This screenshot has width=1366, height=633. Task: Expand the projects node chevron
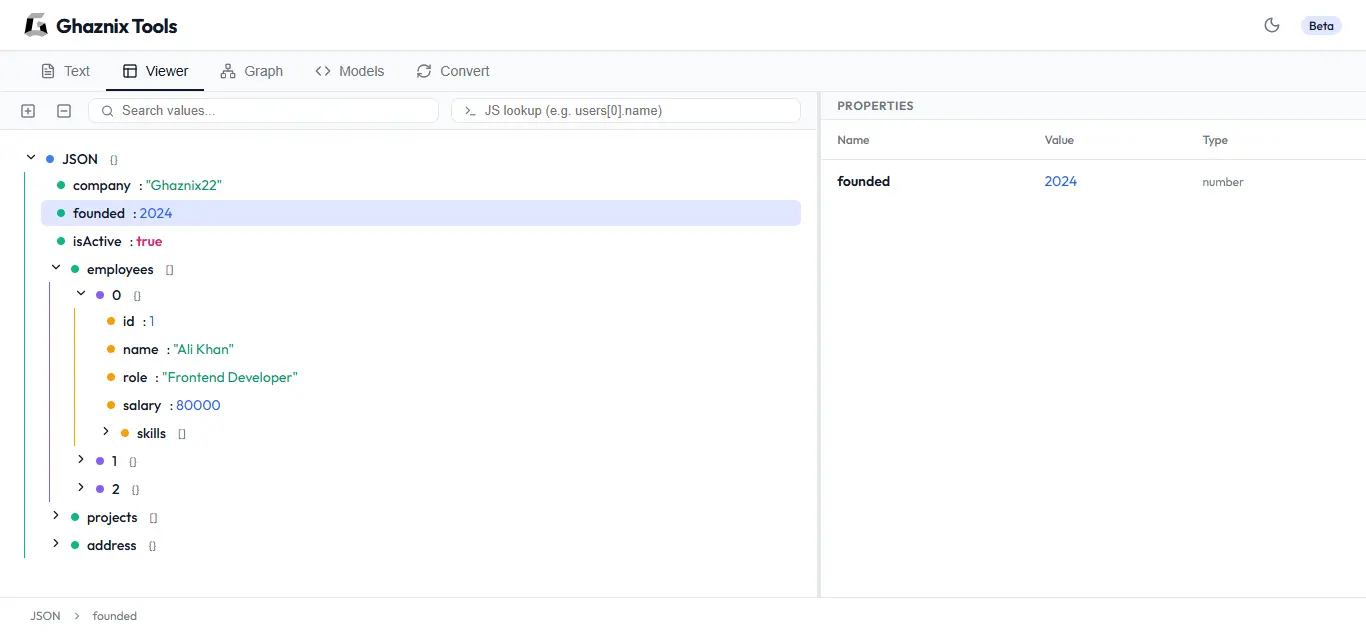[x=56, y=517]
